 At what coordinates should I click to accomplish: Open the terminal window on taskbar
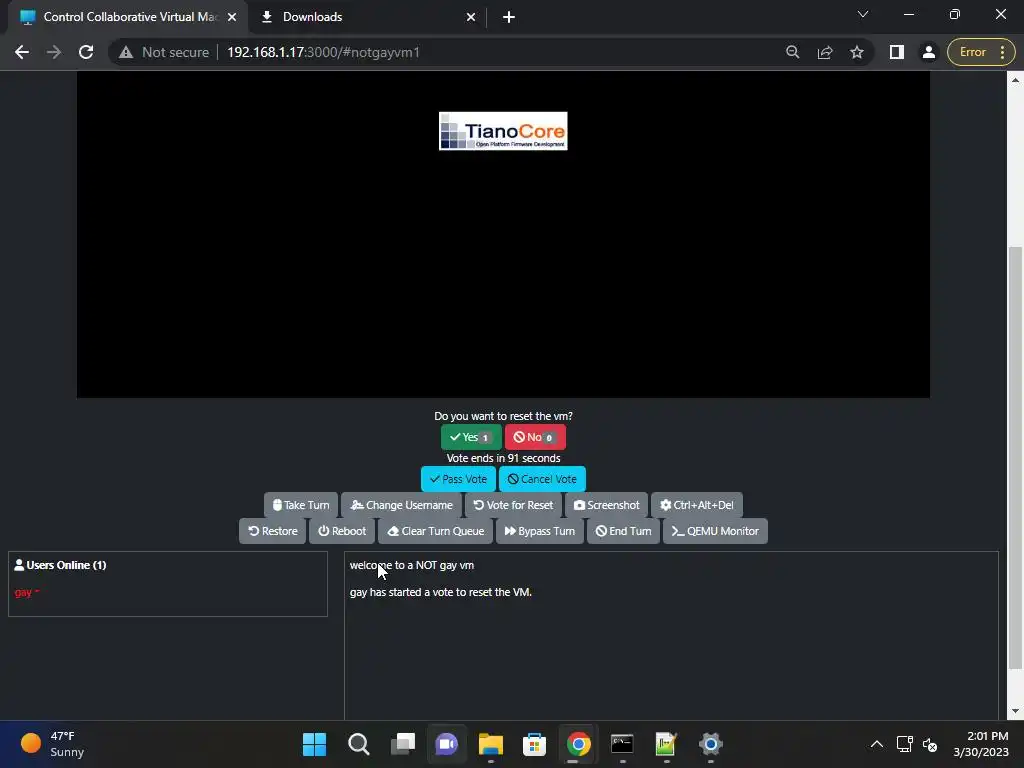[622, 744]
